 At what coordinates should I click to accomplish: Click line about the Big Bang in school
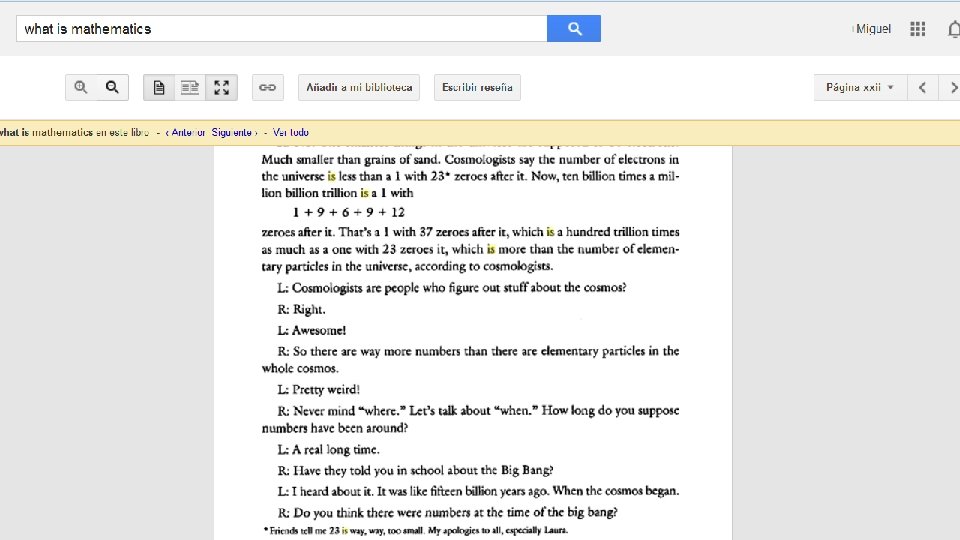[x=415, y=470]
